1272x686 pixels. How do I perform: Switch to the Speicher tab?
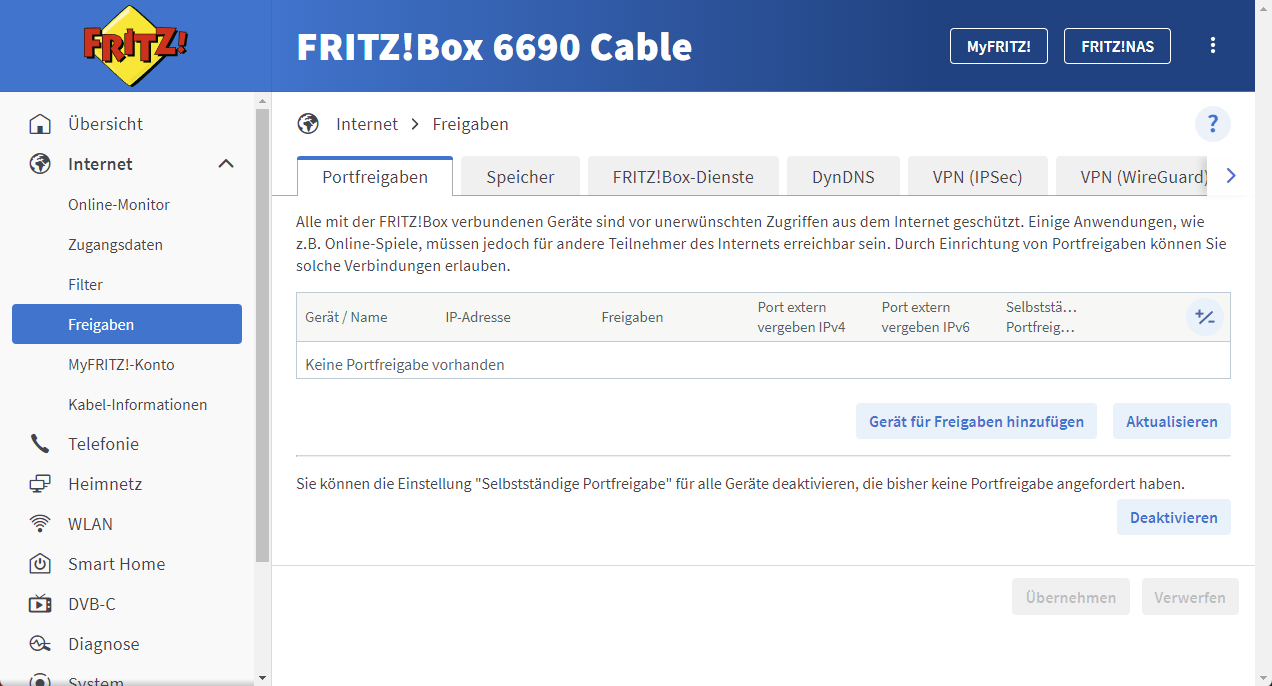click(x=520, y=175)
